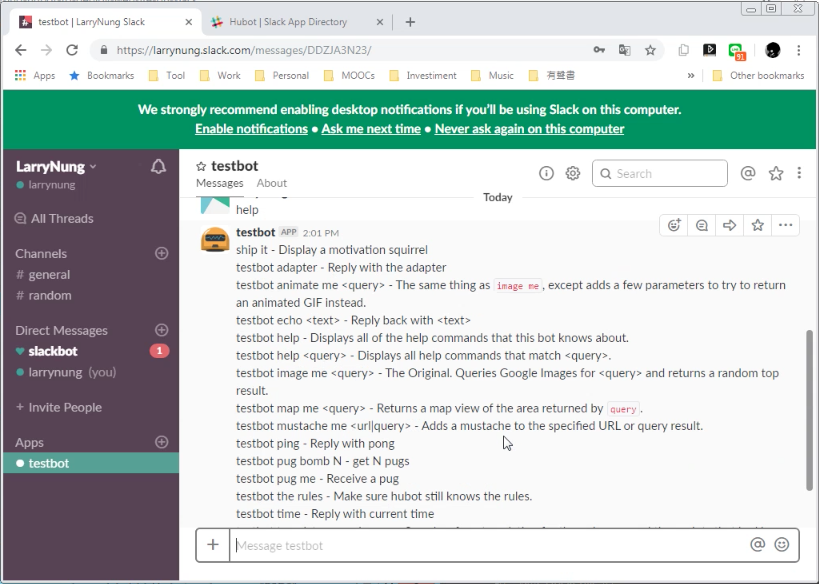Open the Personal bookmarks folder
819x584 pixels.
[282, 75]
